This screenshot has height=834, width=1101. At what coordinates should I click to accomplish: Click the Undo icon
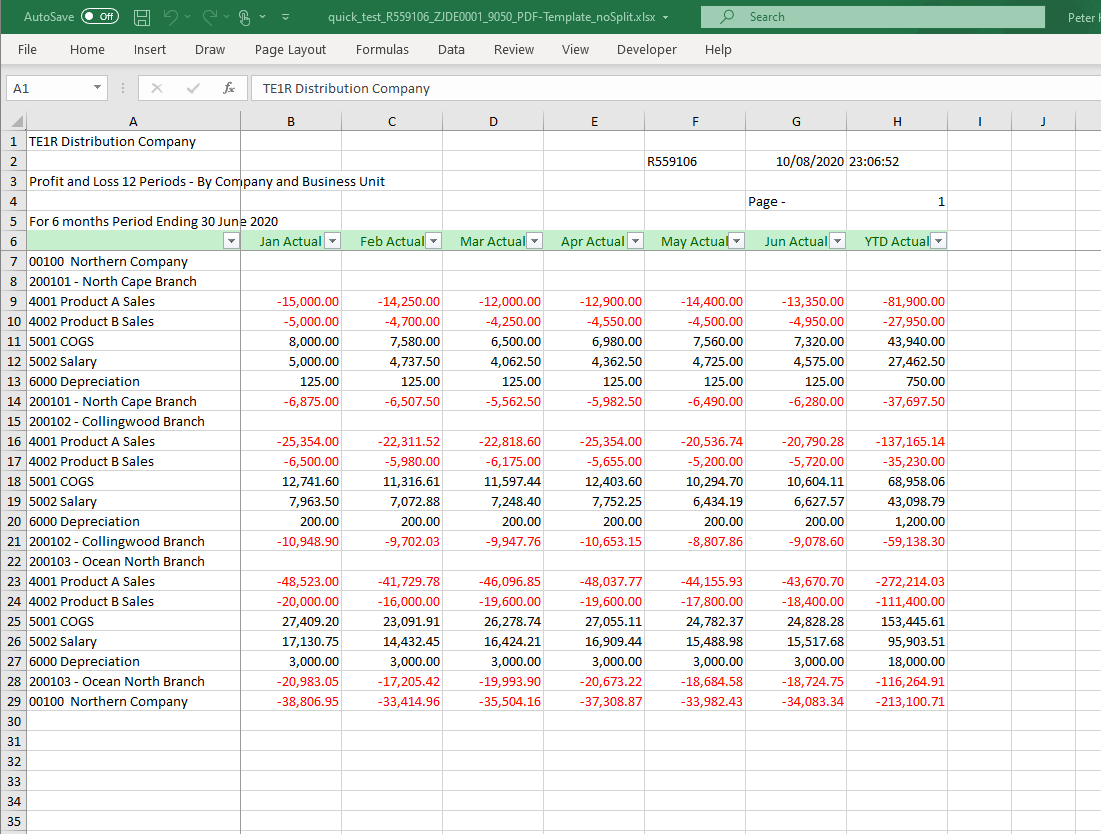pos(170,16)
